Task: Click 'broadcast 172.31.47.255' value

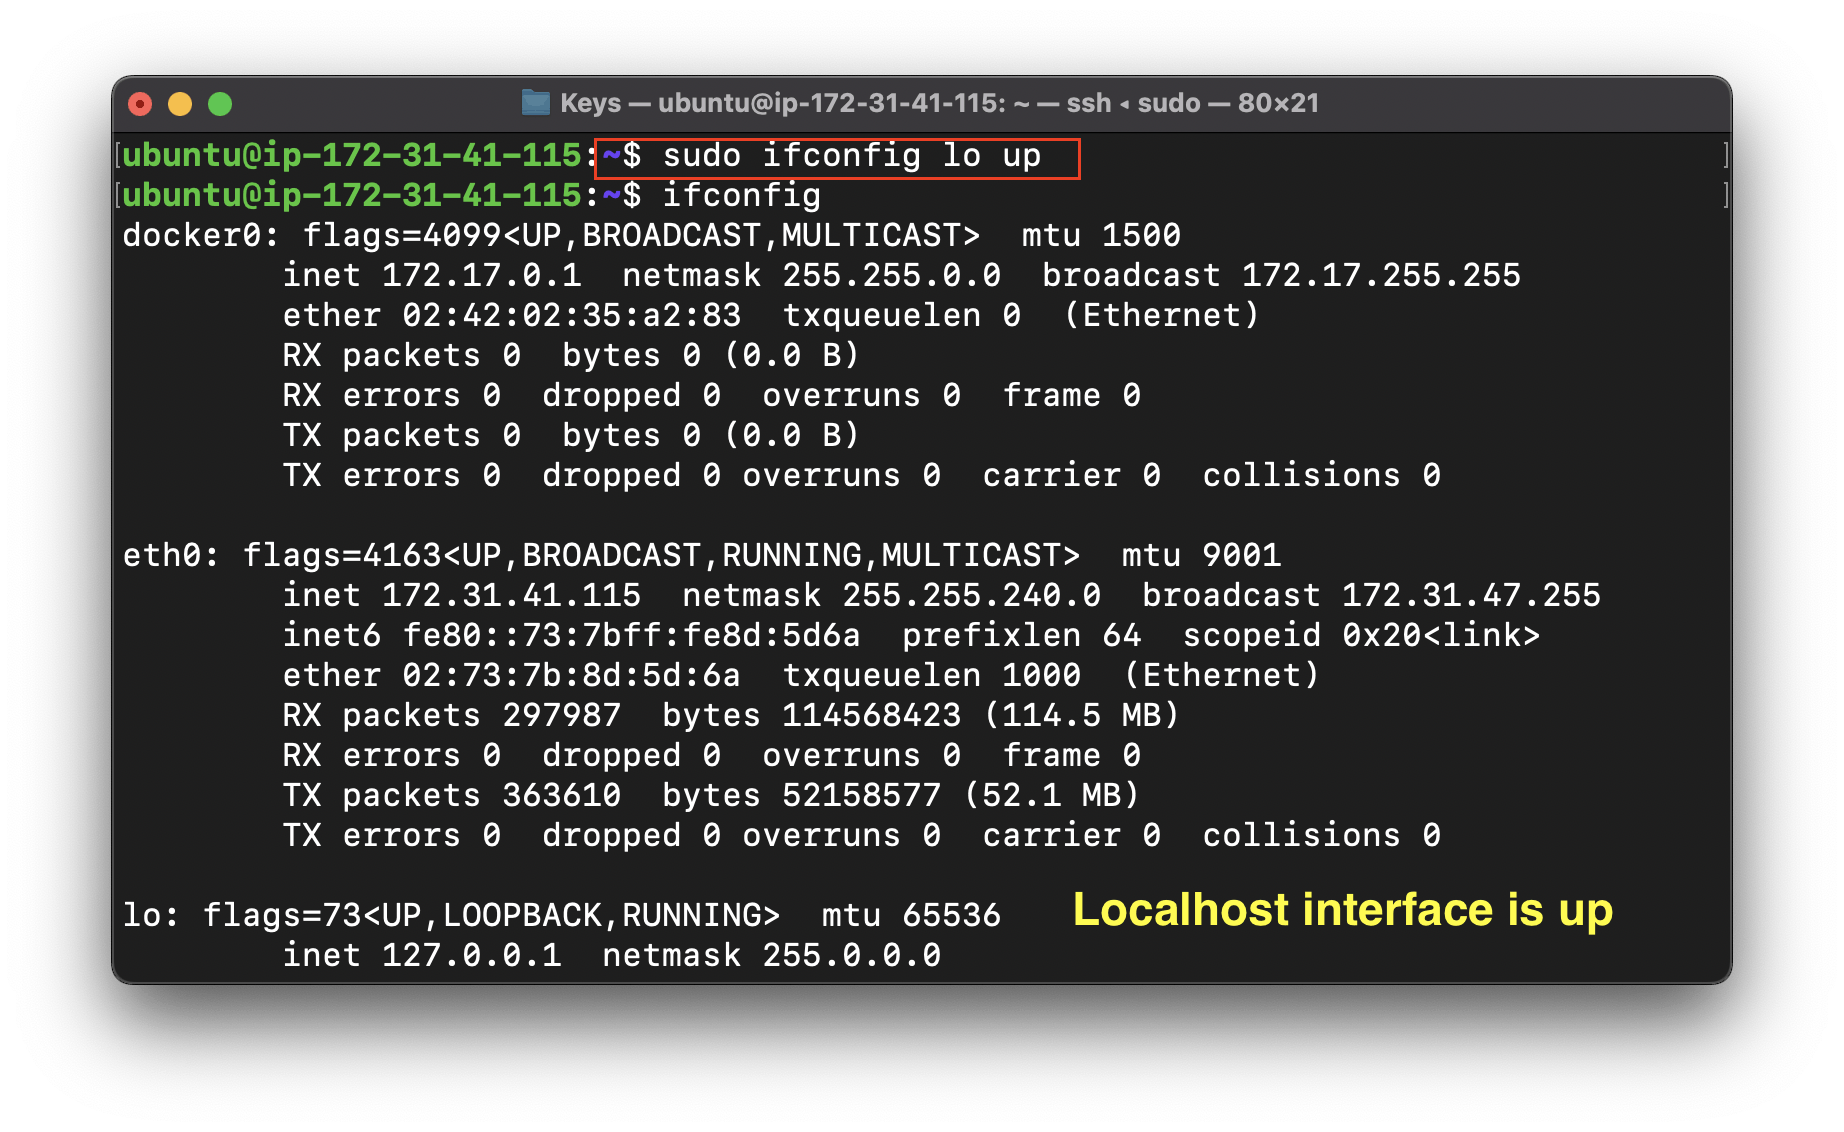Action: point(1371,596)
